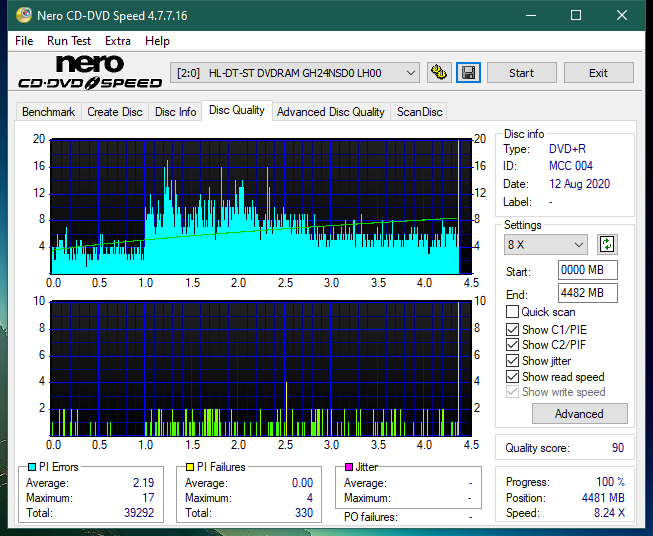Maximize the Nero CD-DVD Speed window
This screenshot has height=536, width=653.
[576, 15]
